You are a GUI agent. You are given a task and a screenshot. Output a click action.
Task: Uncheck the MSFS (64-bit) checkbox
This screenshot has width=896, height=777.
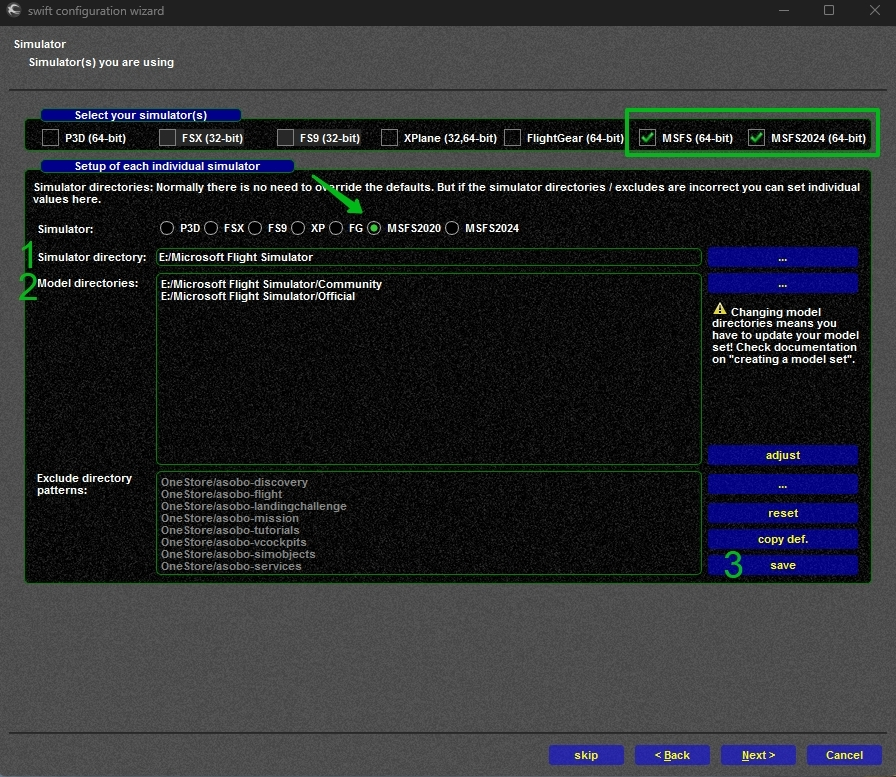pyautogui.click(x=647, y=138)
